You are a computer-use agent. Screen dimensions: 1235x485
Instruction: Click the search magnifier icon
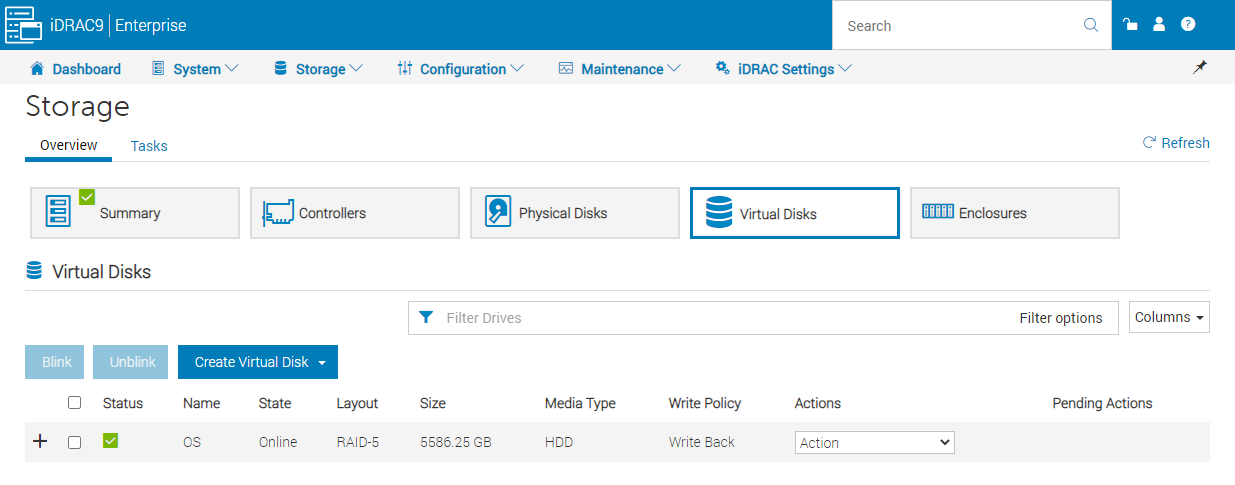1091,26
